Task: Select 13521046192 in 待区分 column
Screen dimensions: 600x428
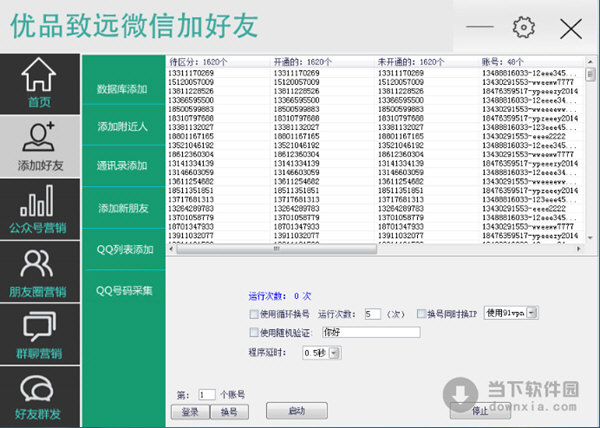Action: click(x=191, y=145)
